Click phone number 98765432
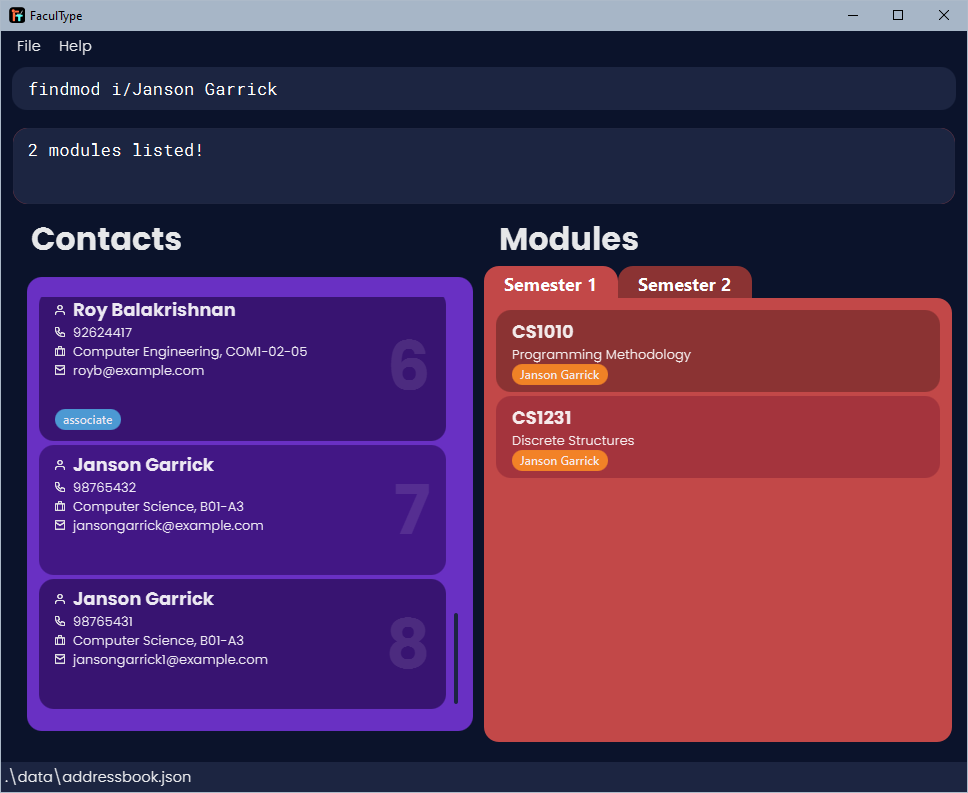 tap(104, 487)
